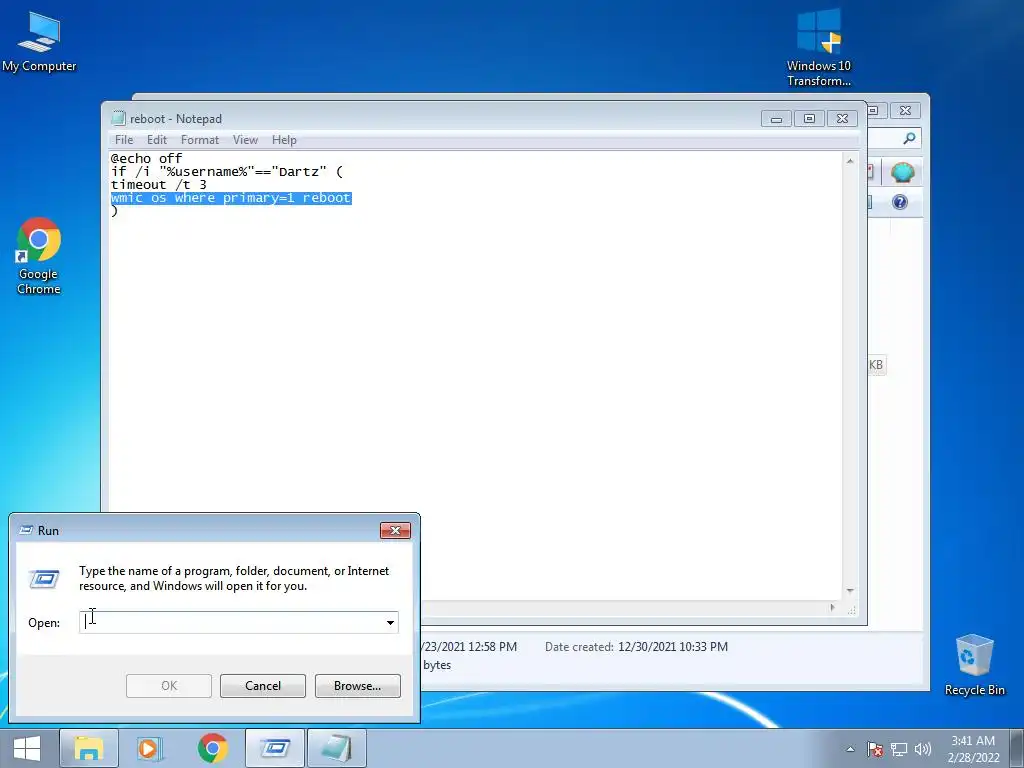Minimize the Notepad window
Screen dimensions: 1024x768
[x=776, y=119]
